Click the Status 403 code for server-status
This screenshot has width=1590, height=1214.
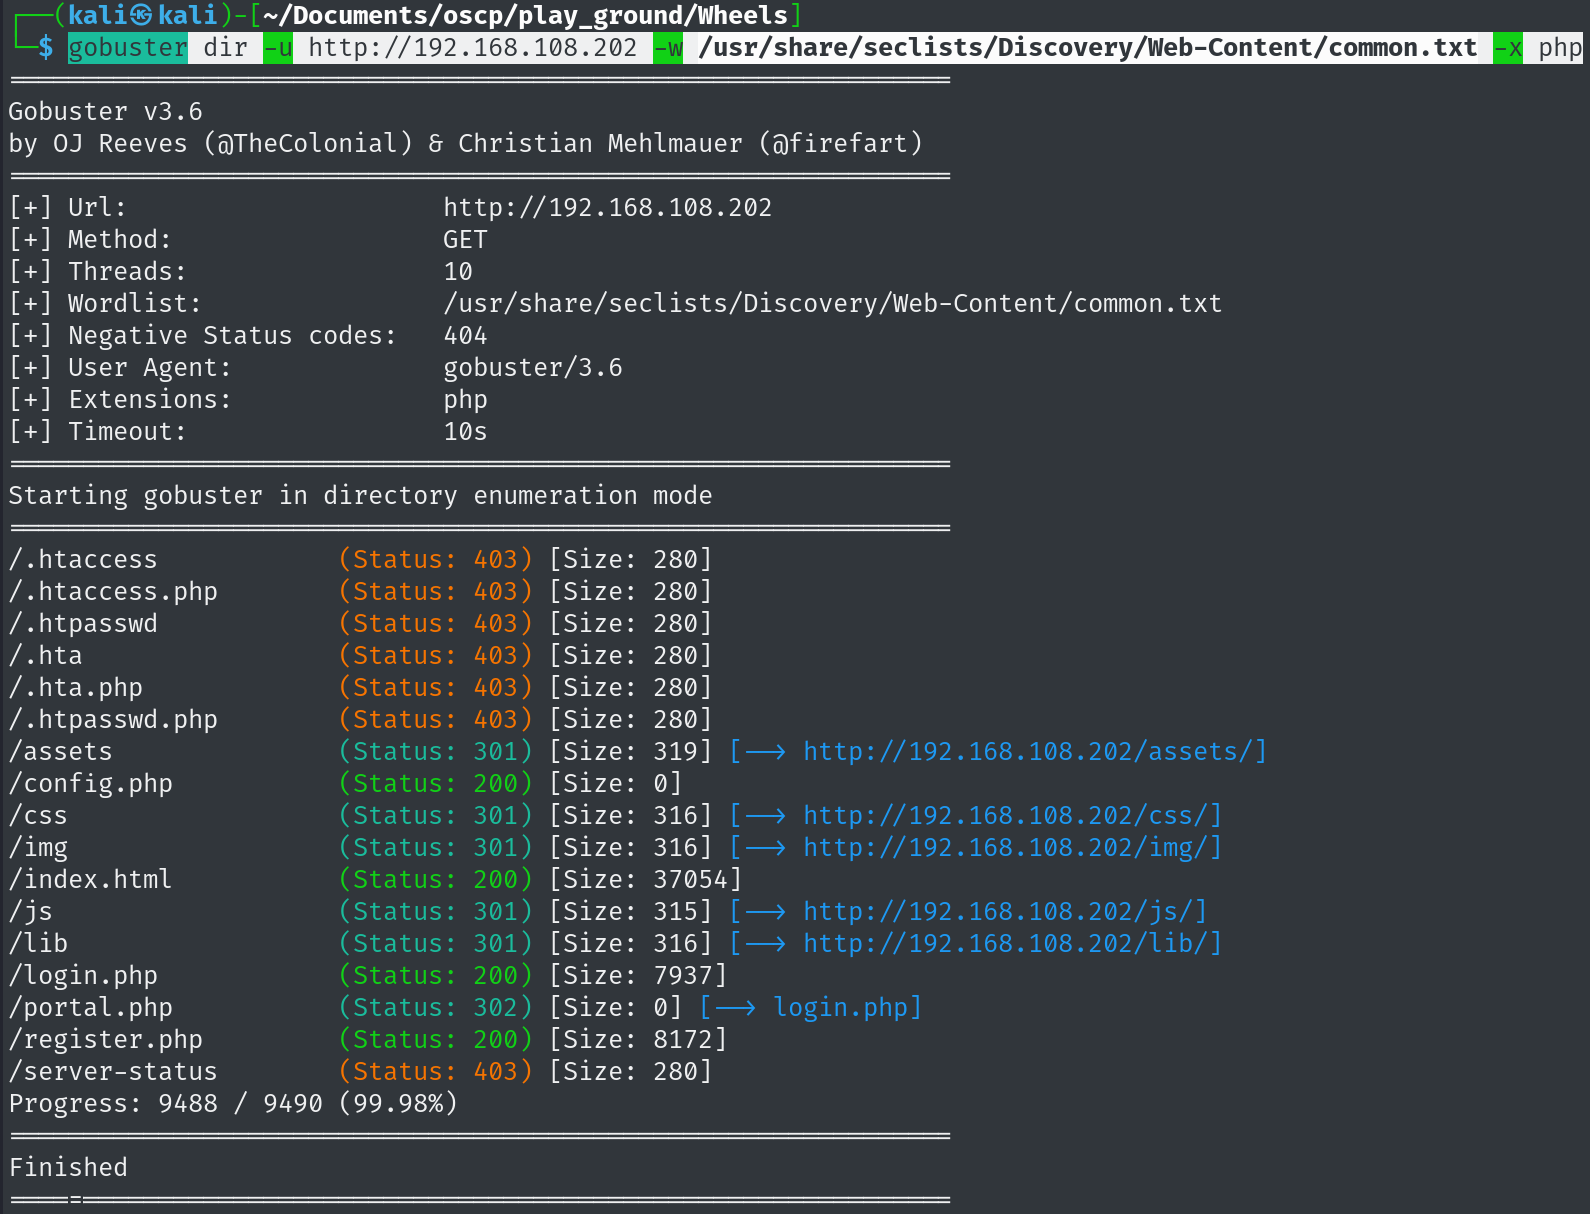(436, 1071)
